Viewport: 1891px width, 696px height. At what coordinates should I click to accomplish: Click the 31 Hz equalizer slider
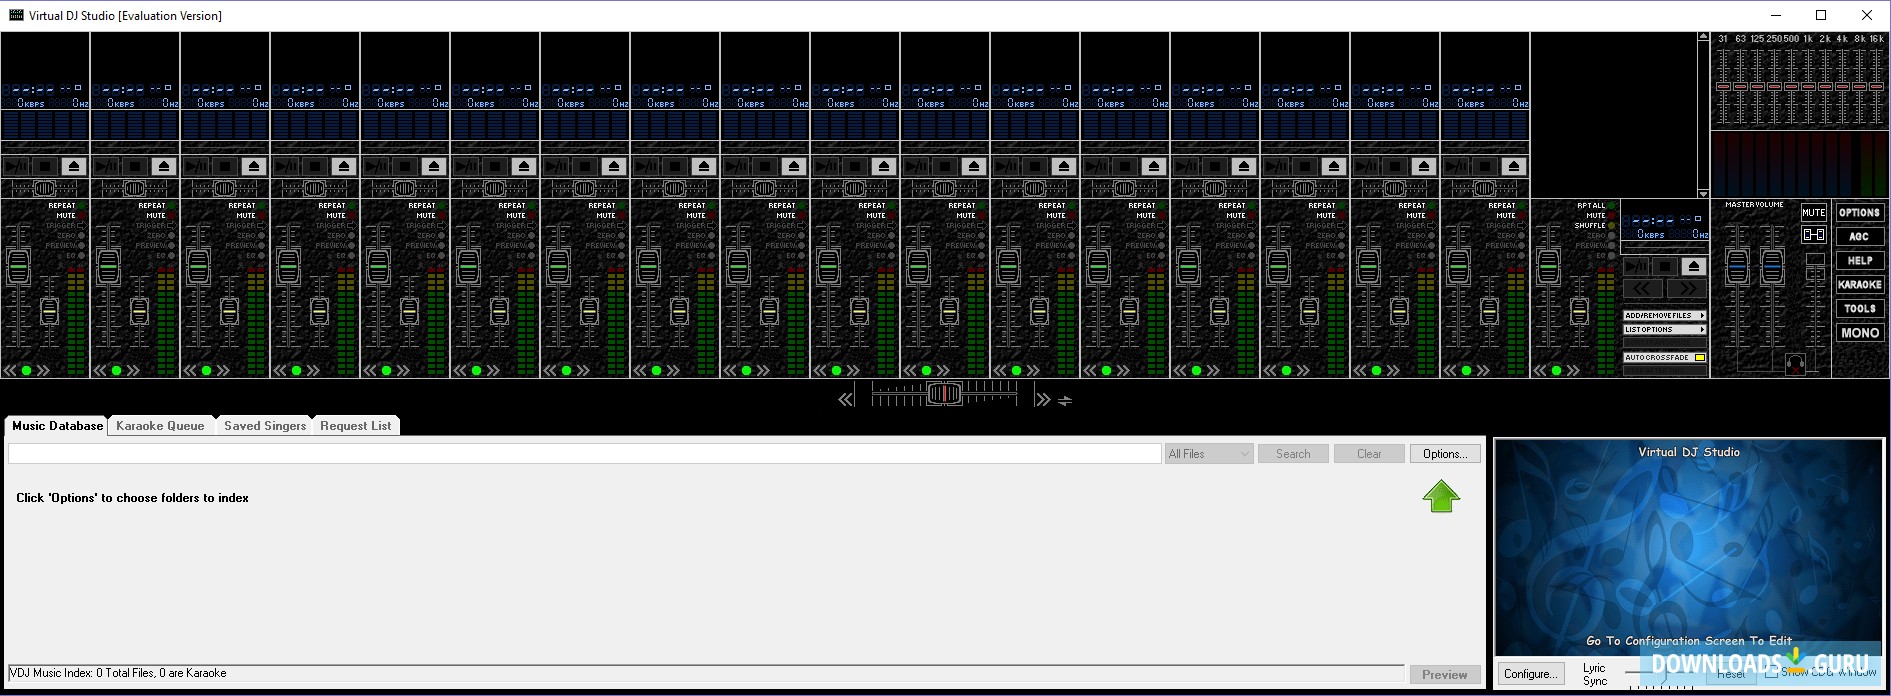point(1723,87)
